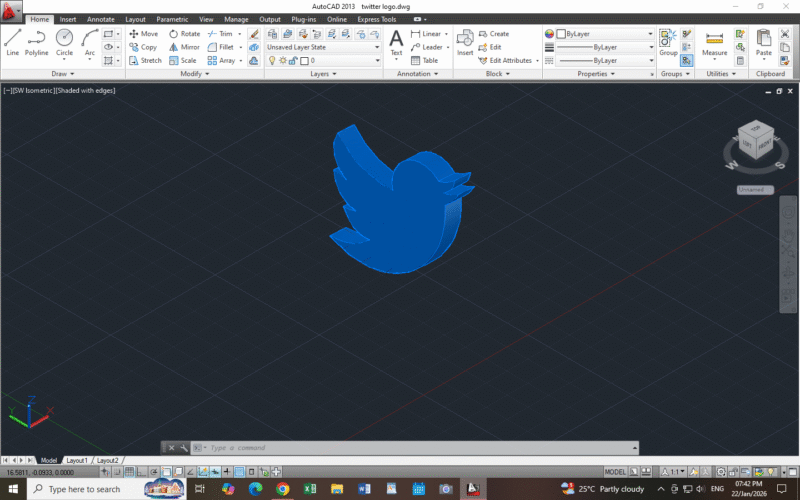This screenshot has height=500, width=800.
Task: Click the Leader annotation tool
Action: point(427,47)
